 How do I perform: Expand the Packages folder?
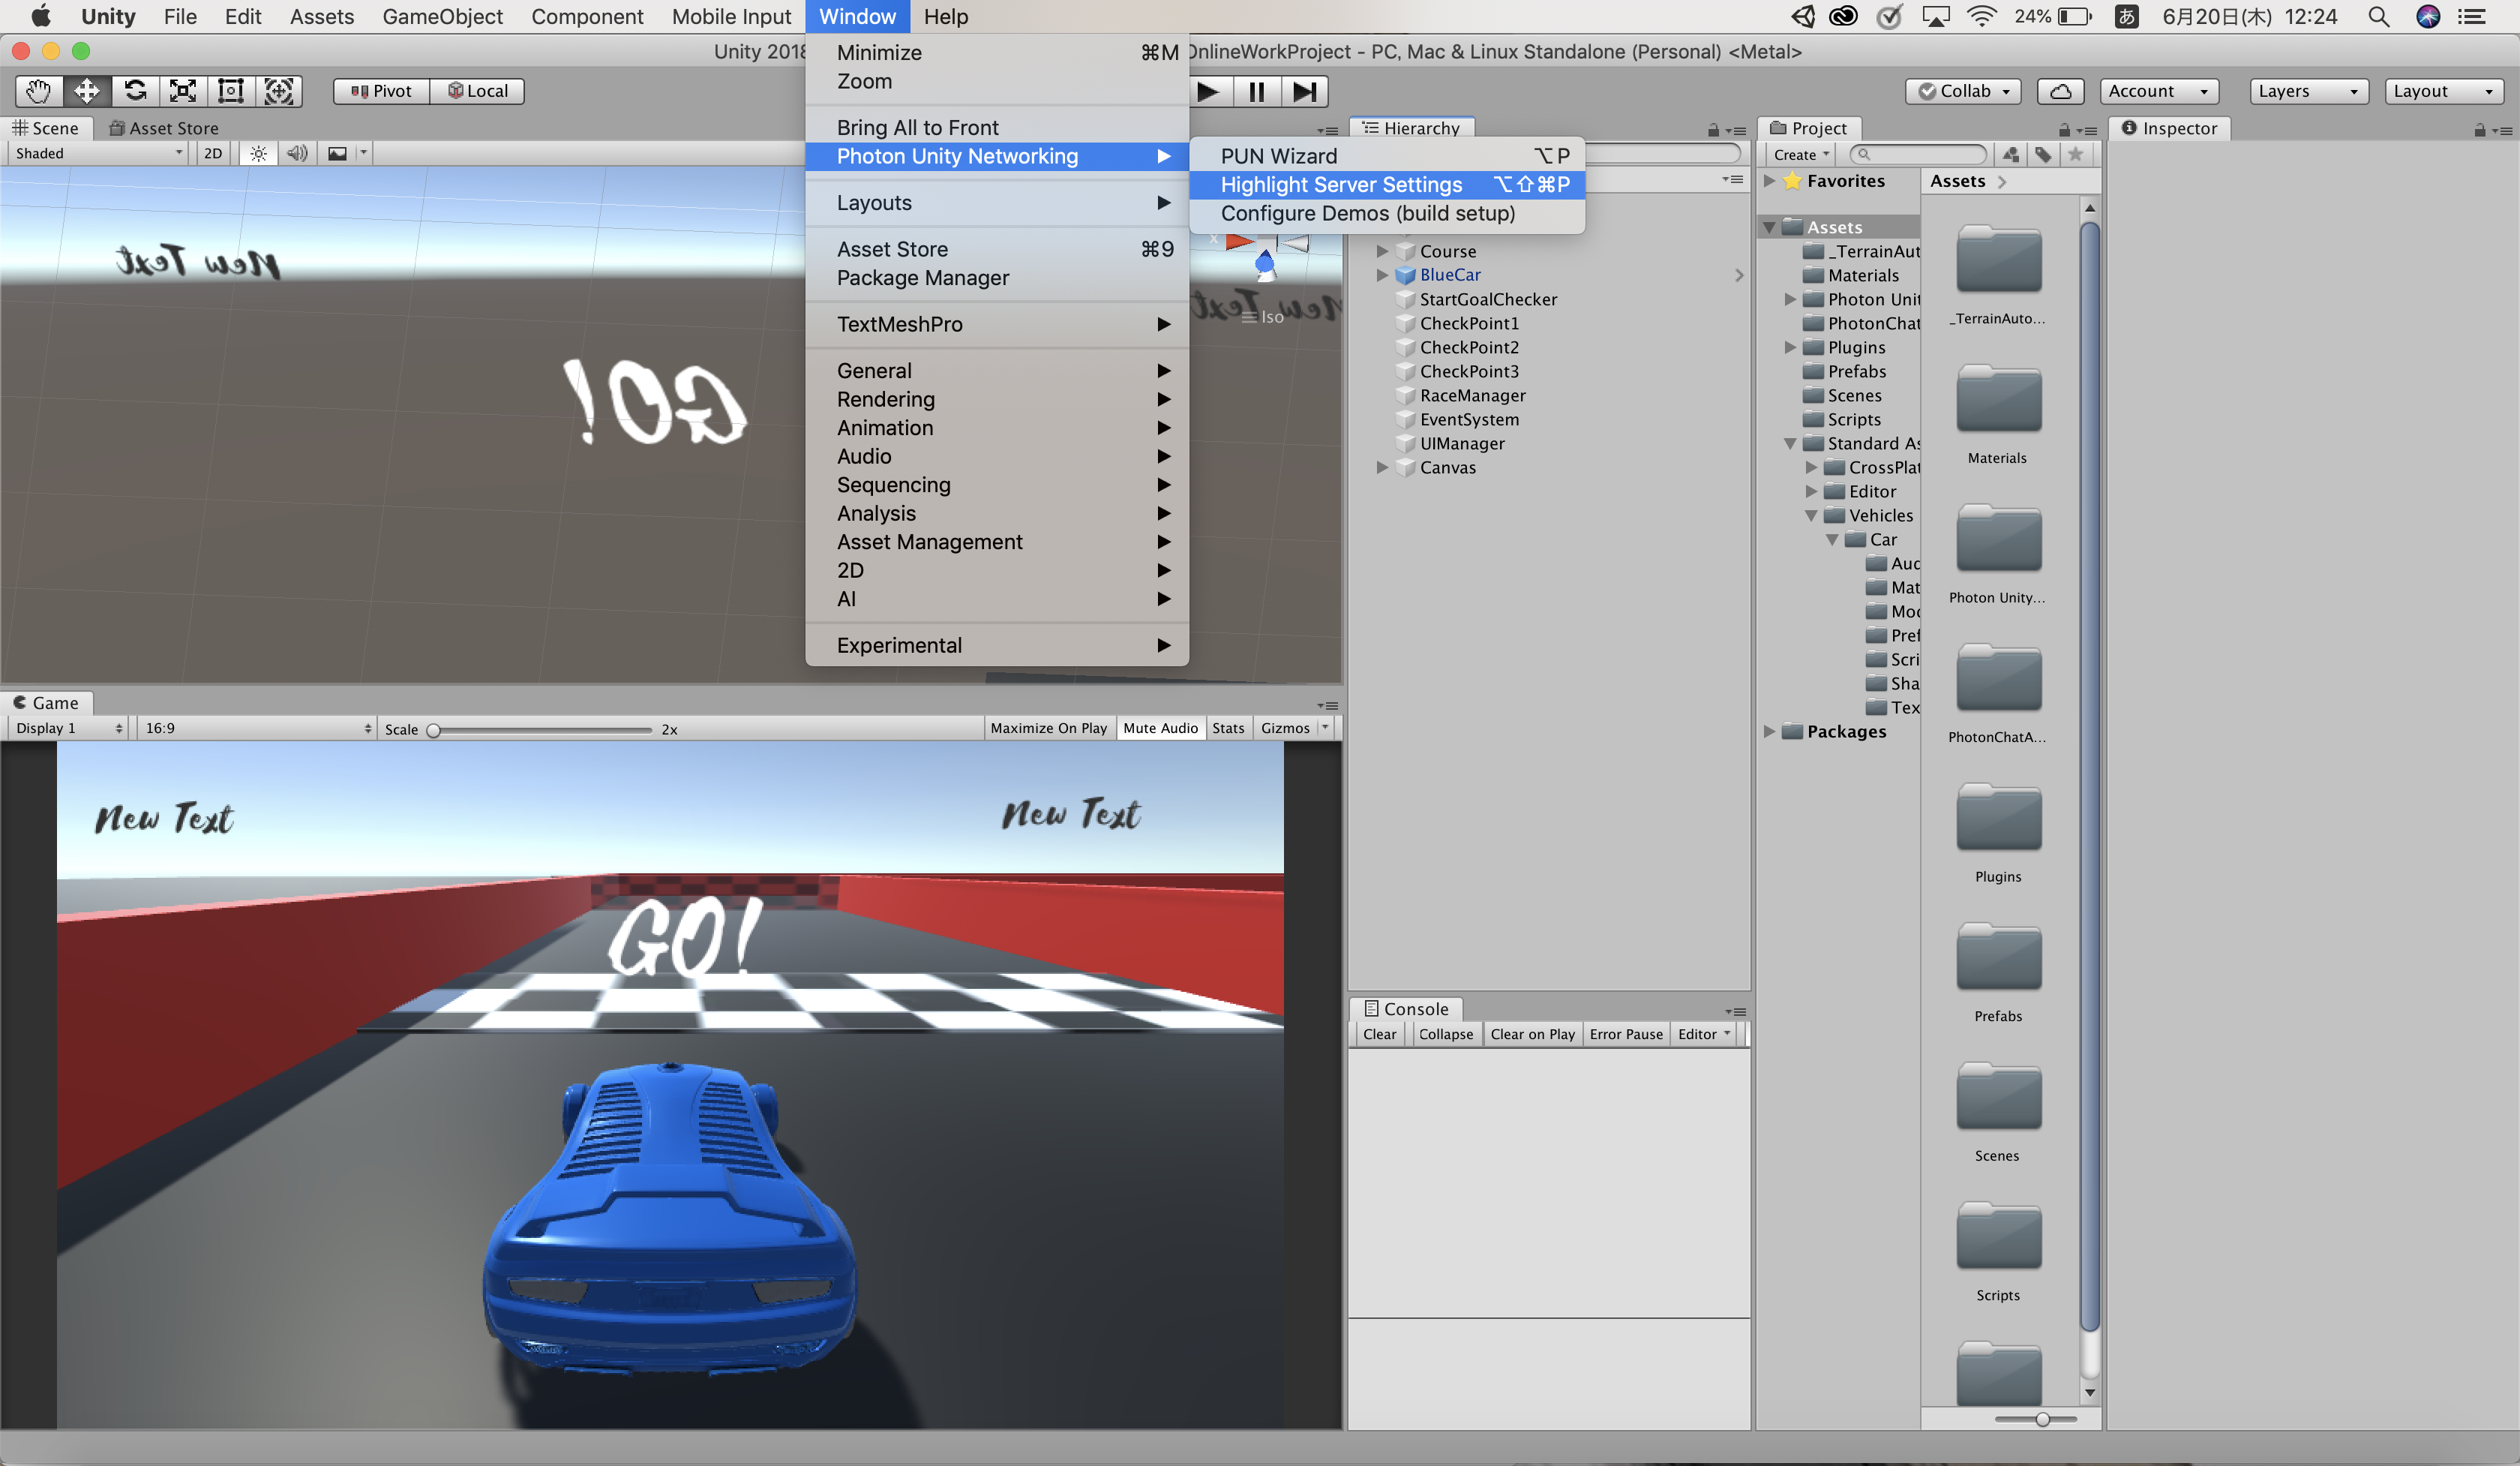1769,731
